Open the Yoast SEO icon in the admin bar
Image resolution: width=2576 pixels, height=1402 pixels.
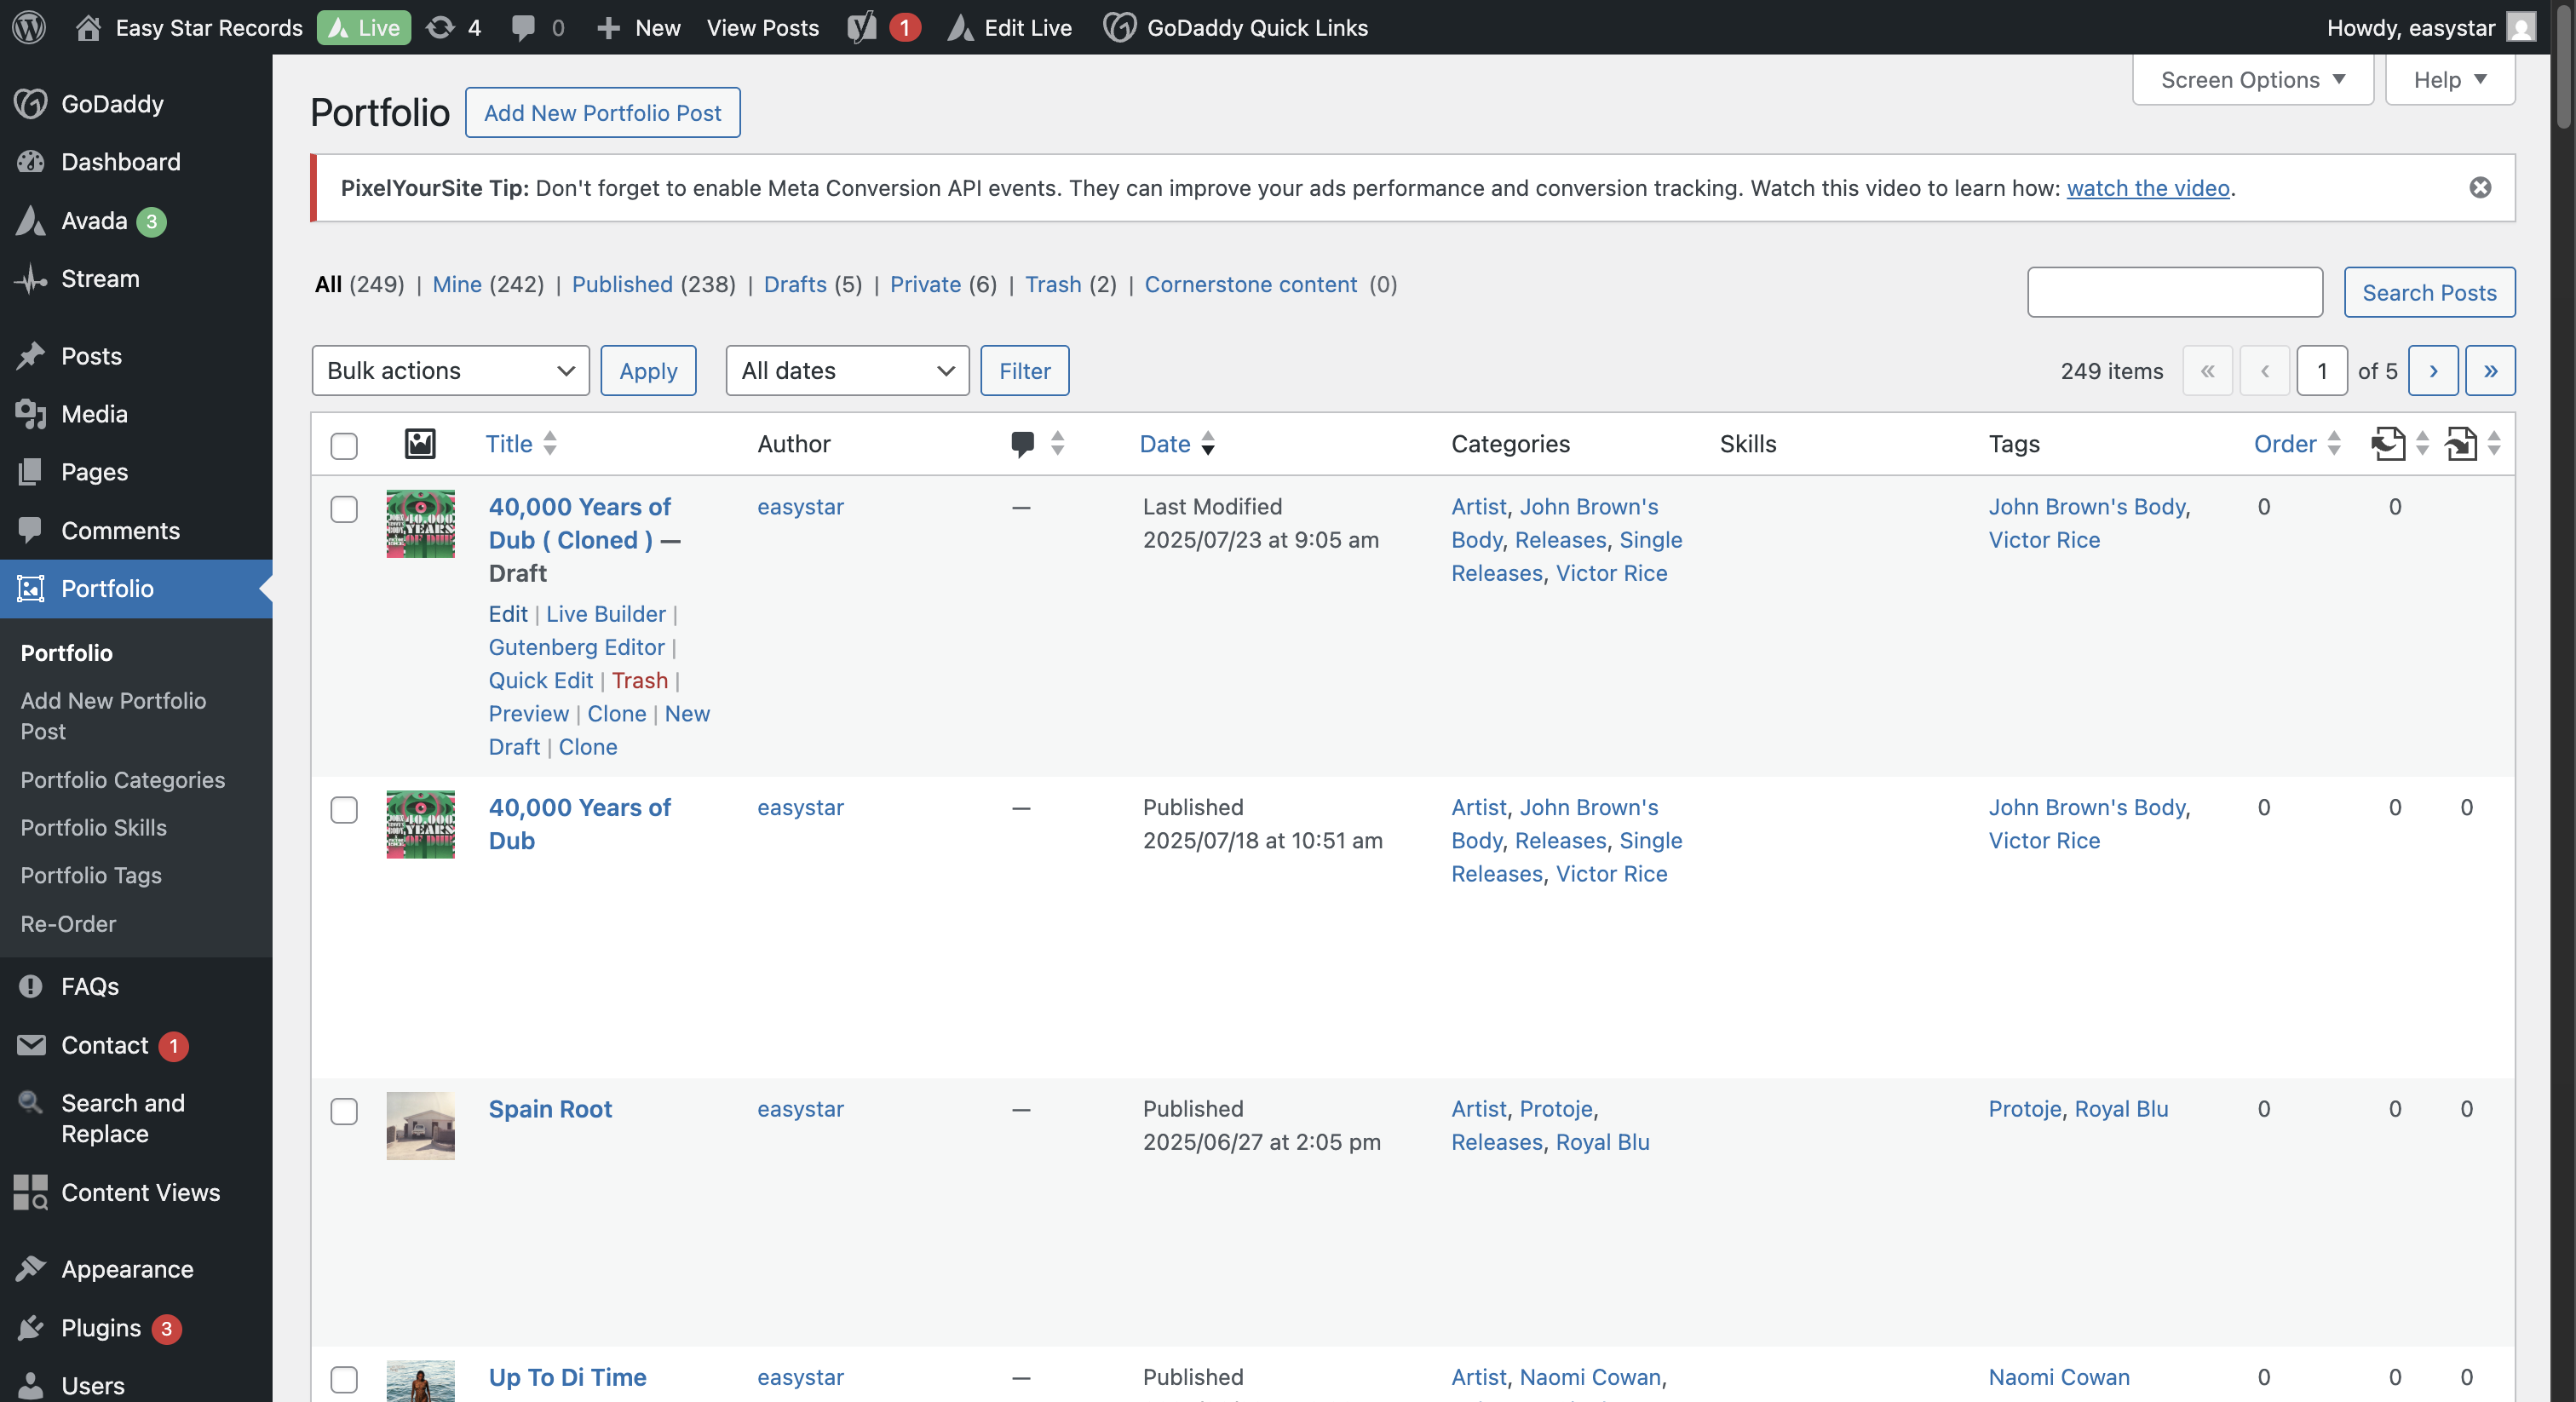coord(861,27)
